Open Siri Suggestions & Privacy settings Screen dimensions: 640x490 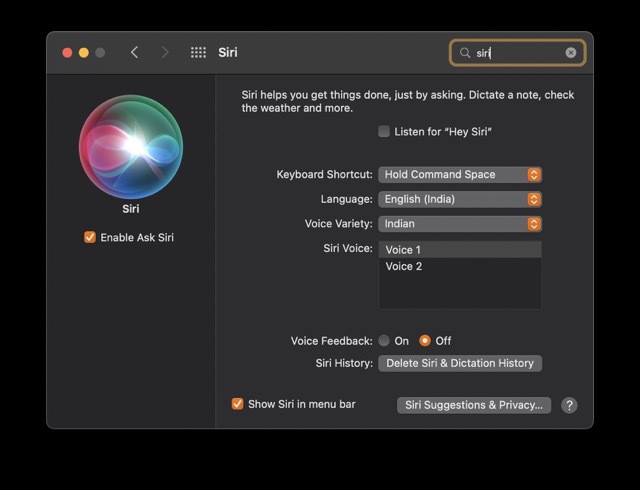point(474,405)
